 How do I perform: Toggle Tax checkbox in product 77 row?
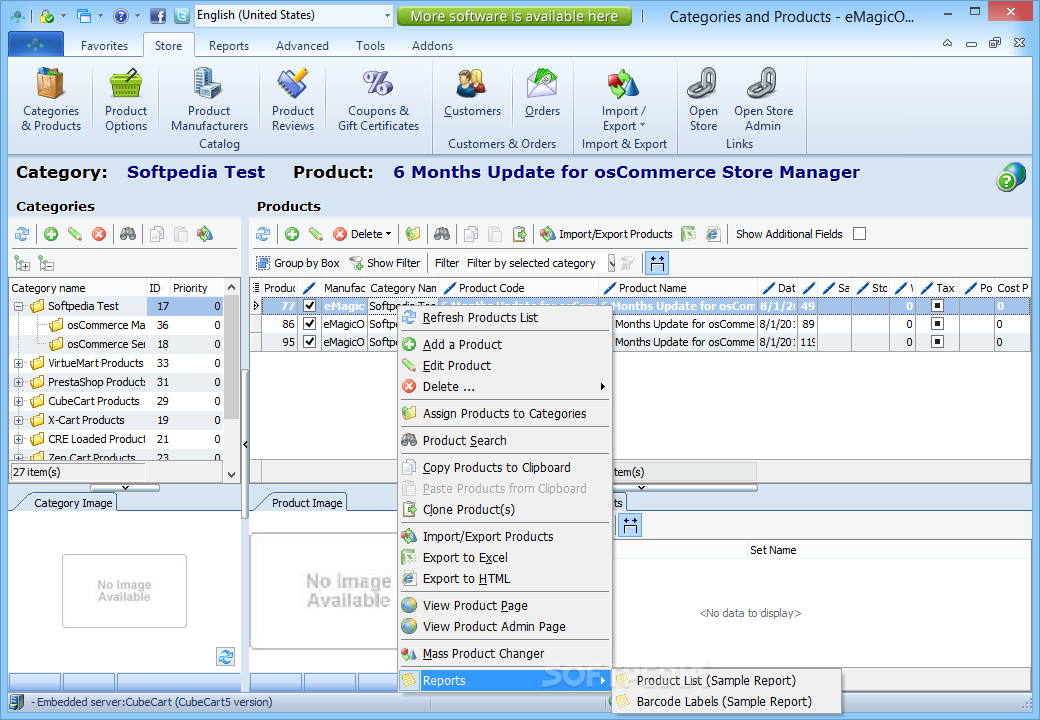937,306
